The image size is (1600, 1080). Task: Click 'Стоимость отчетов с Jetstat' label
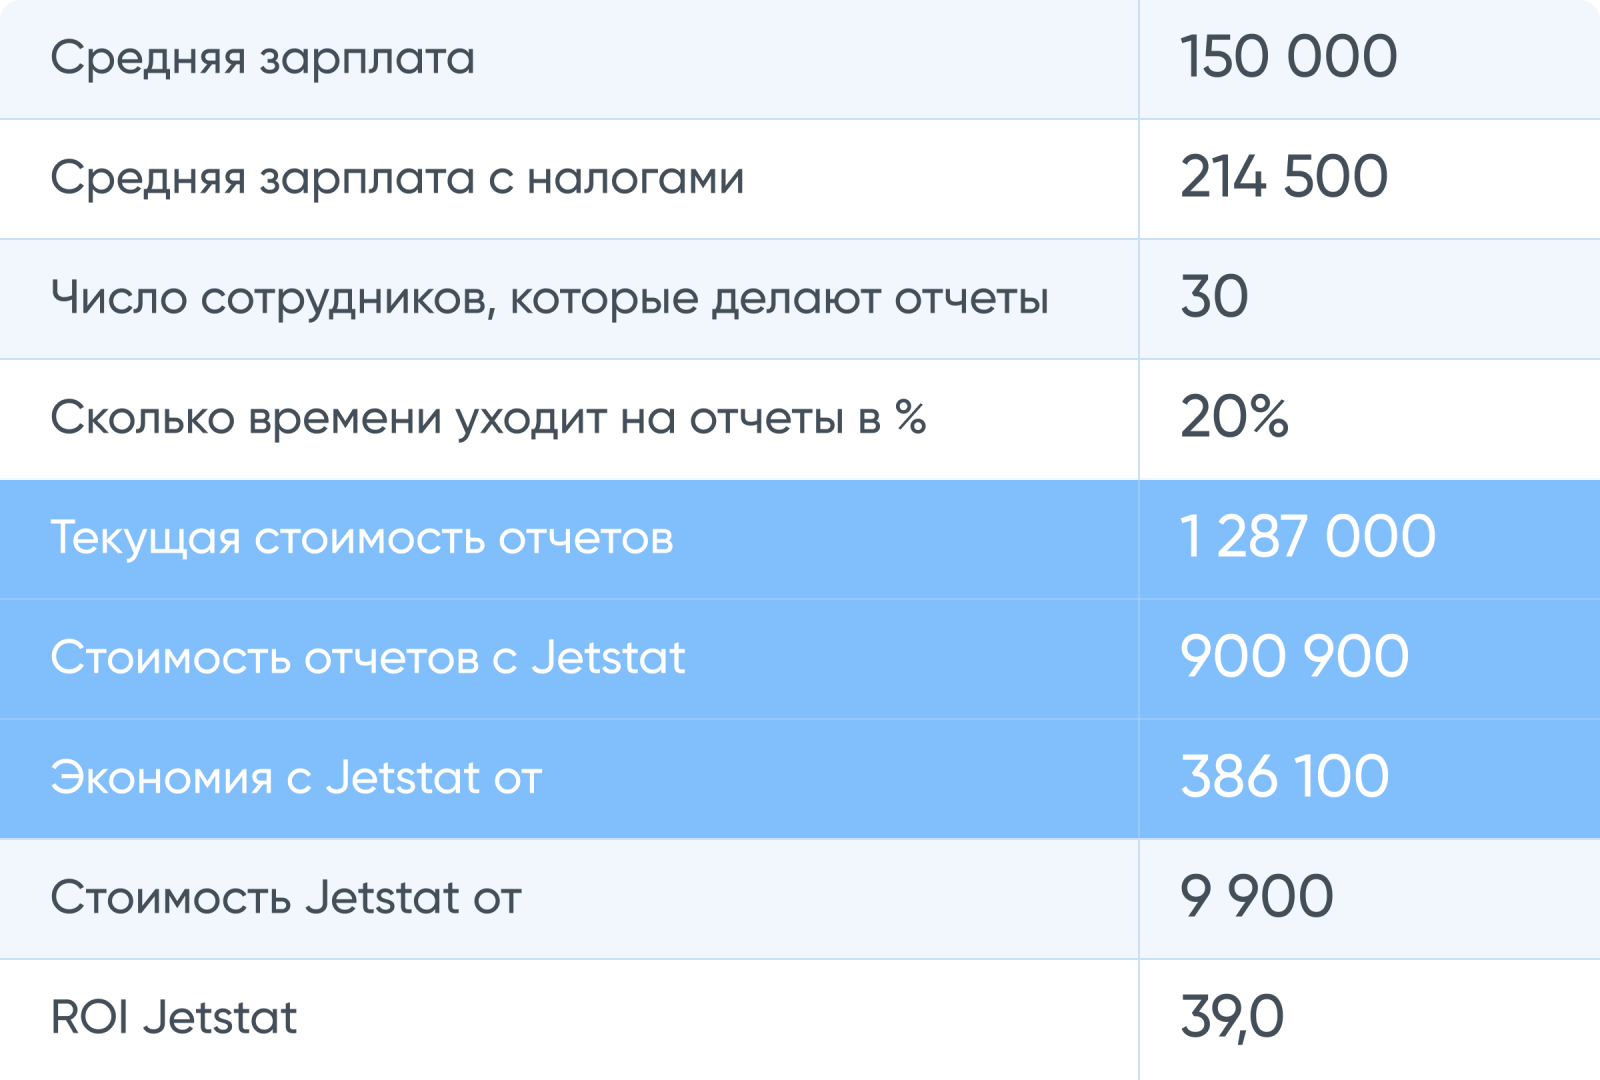368,658
